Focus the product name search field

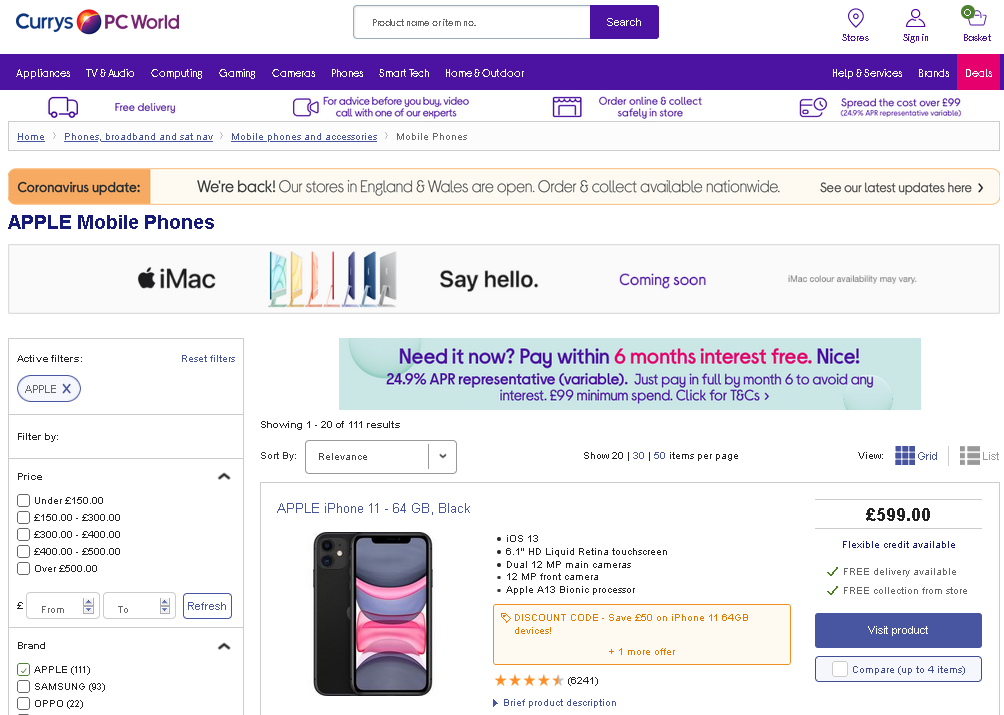click(x=472, y=22)
